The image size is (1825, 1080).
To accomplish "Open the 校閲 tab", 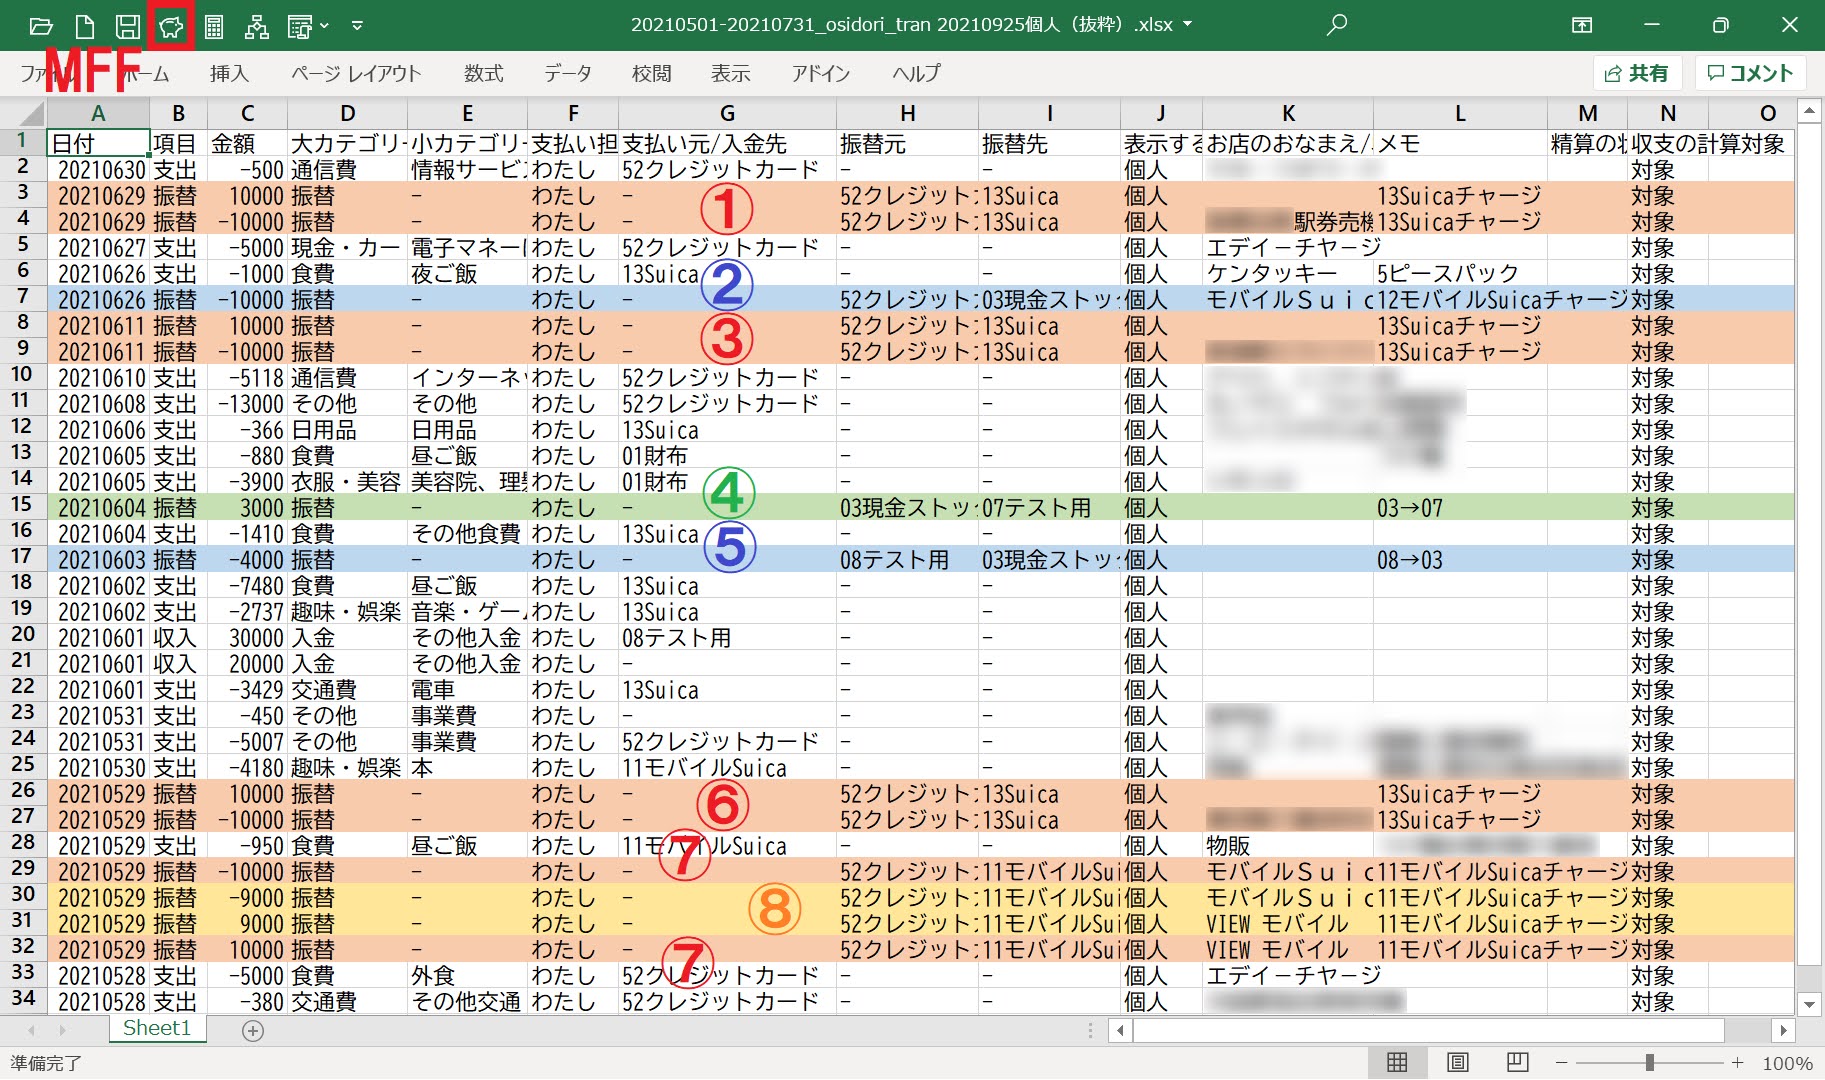I will tap(652, 73).
